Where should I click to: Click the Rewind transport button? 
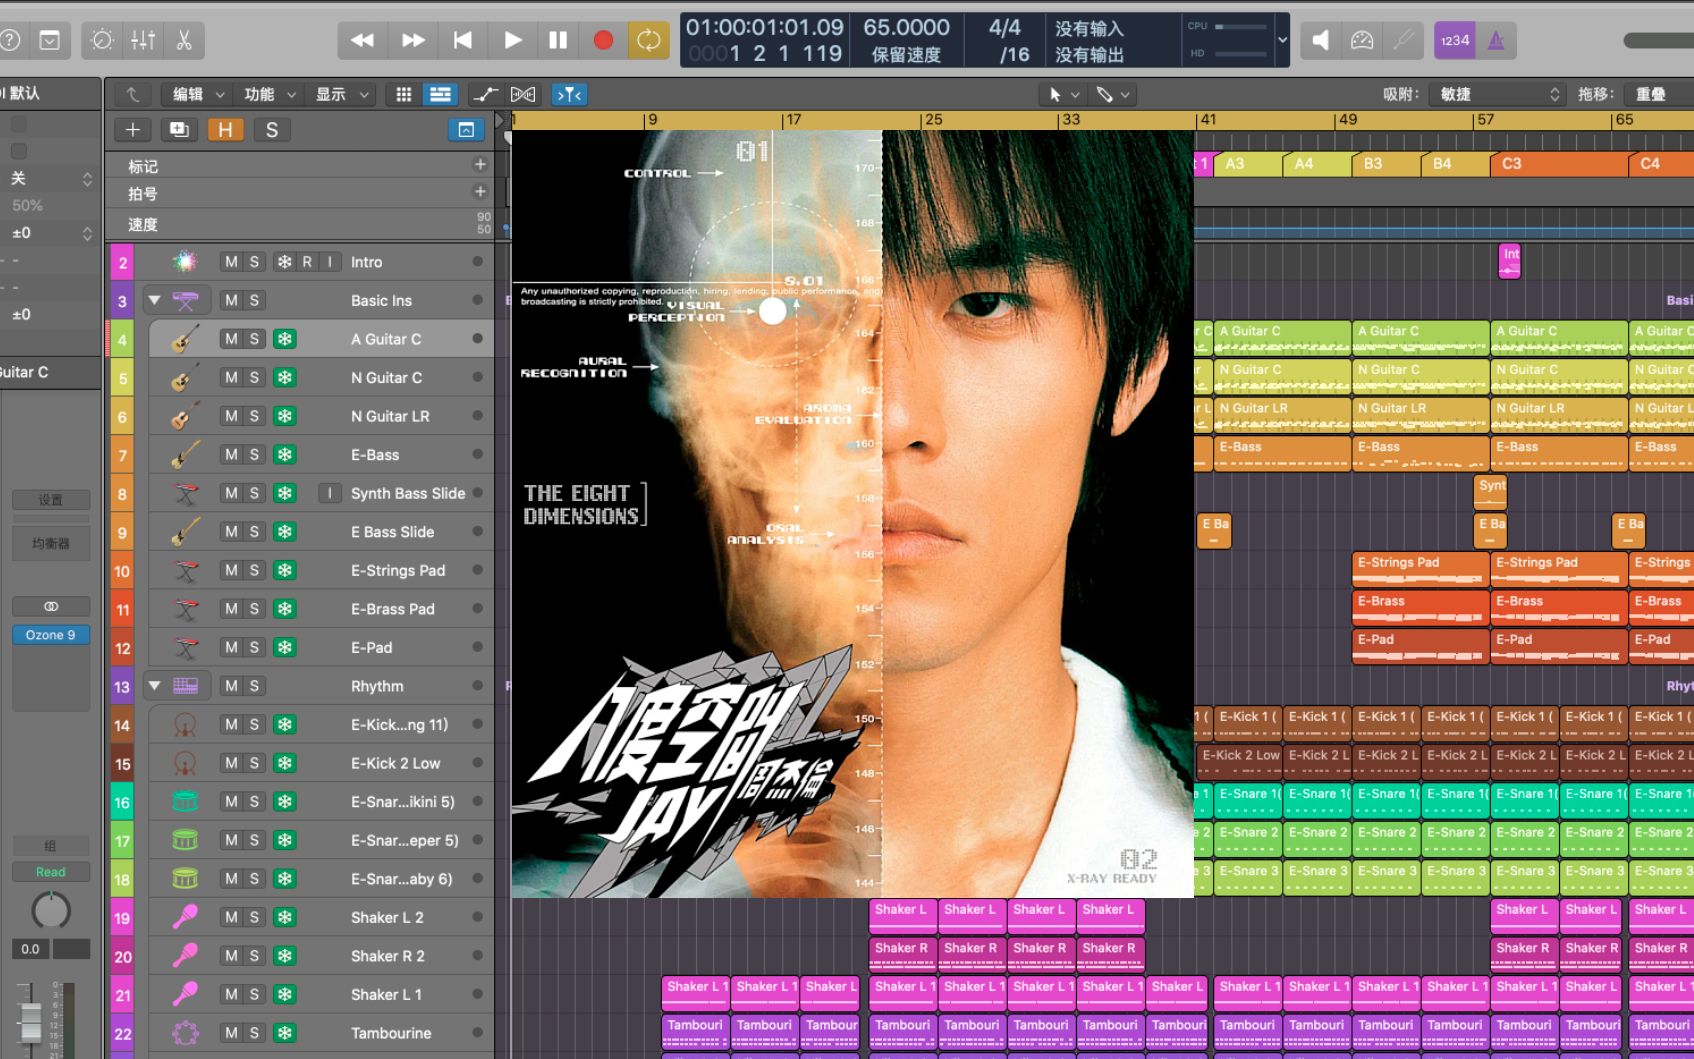pos(362,40)
